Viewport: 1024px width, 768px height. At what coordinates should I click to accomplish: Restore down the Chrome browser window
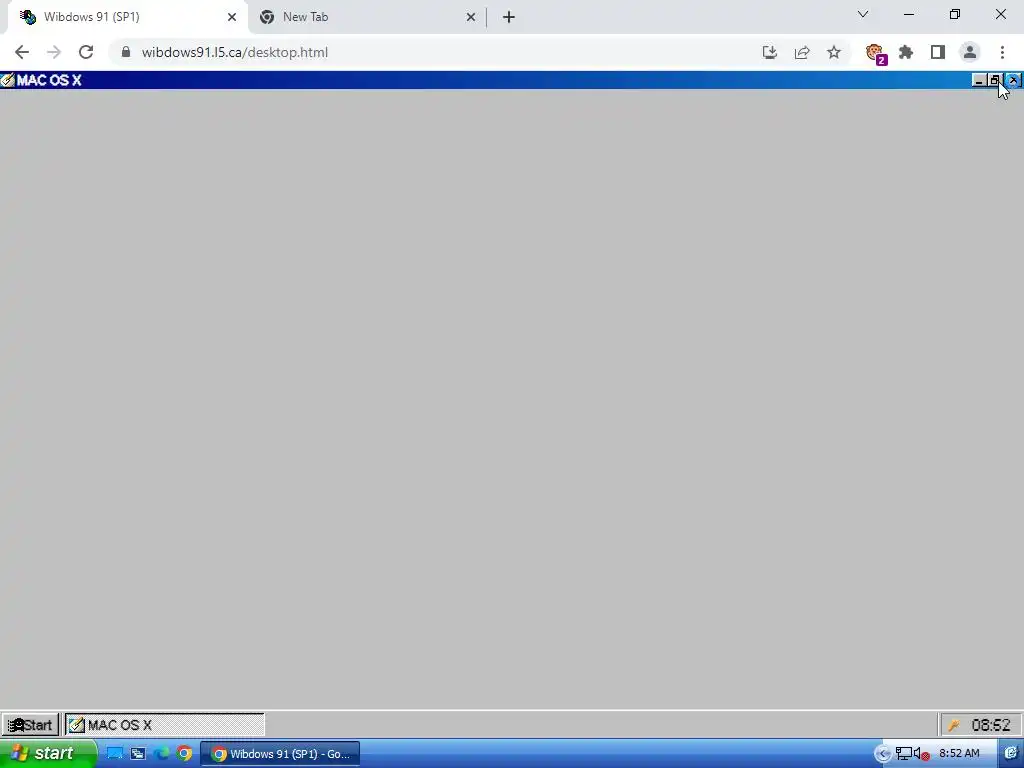pyautogui.click(x=955, y=14)
